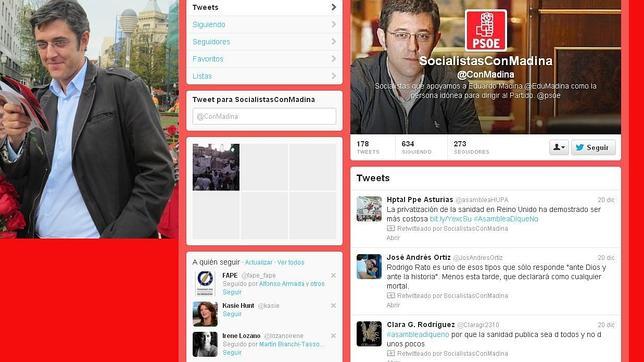View the 178 Tweets count
644x362 pixels.
[x=368, y=147]
